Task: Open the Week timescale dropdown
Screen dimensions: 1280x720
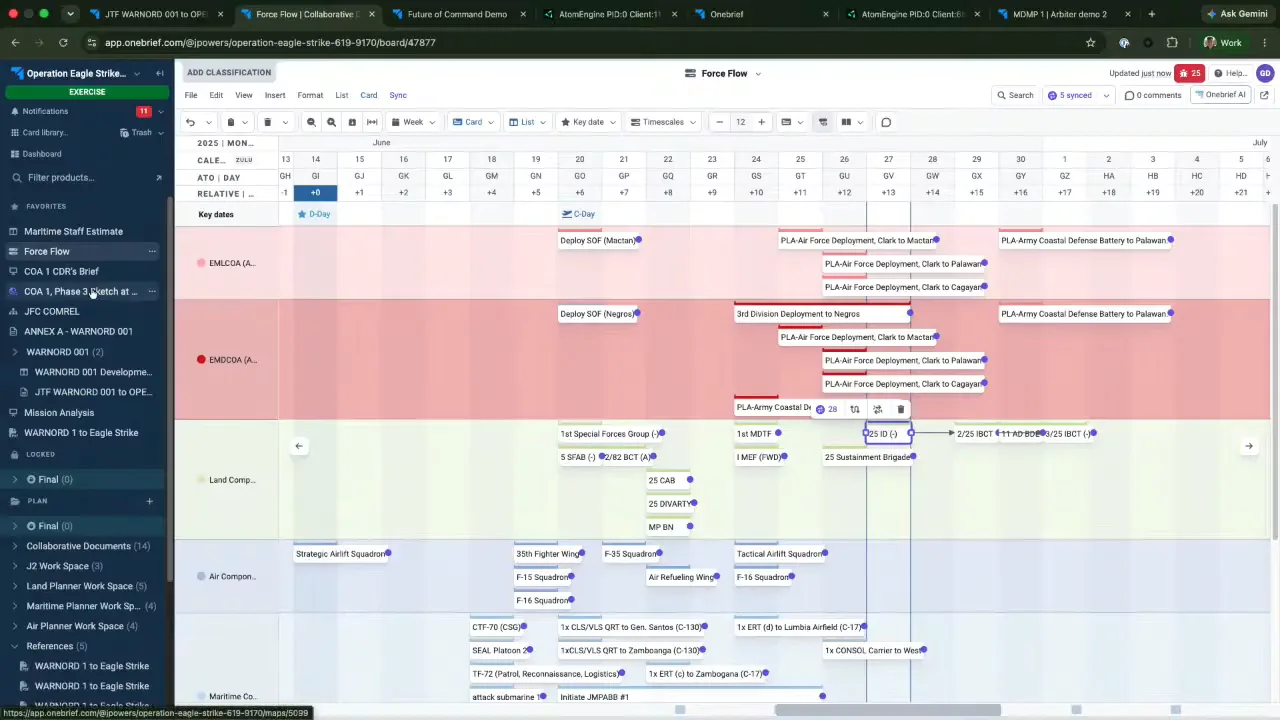Action: point(412,122)
